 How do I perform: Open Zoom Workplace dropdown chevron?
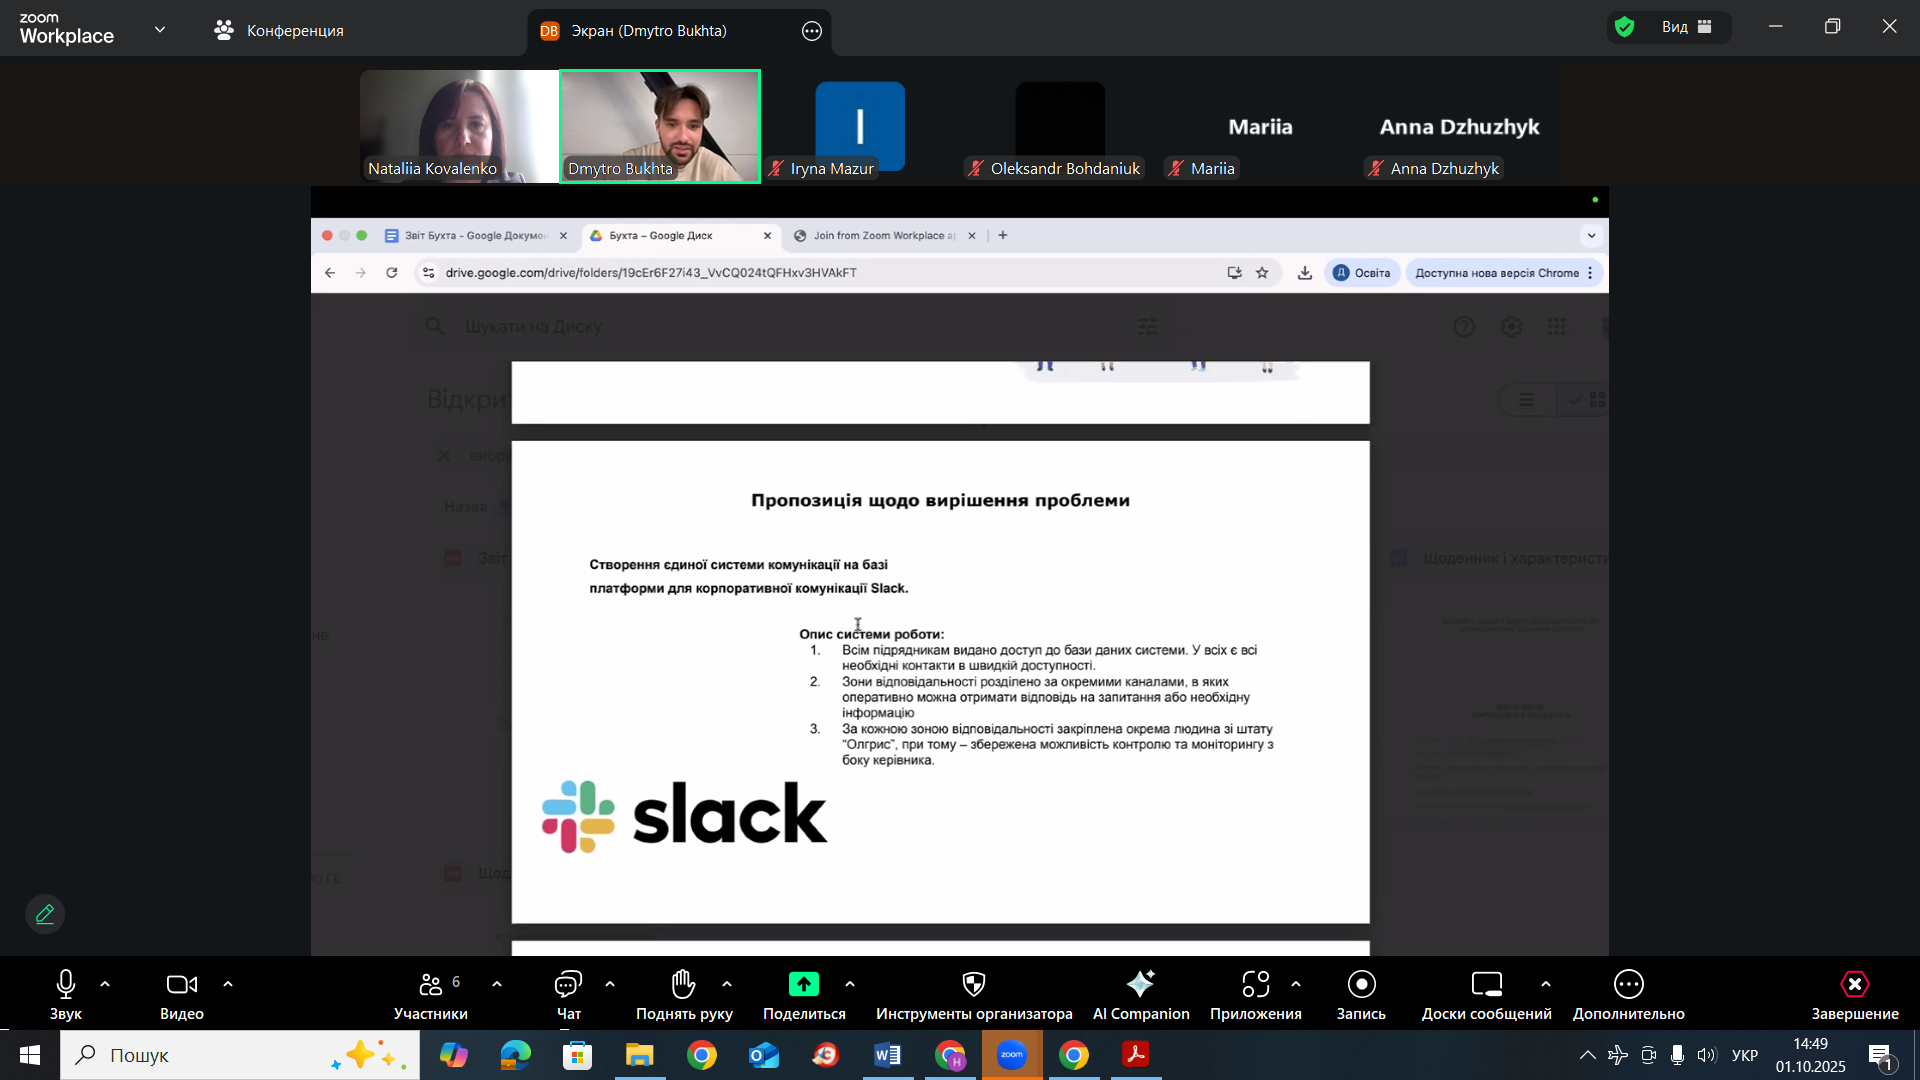160,29
